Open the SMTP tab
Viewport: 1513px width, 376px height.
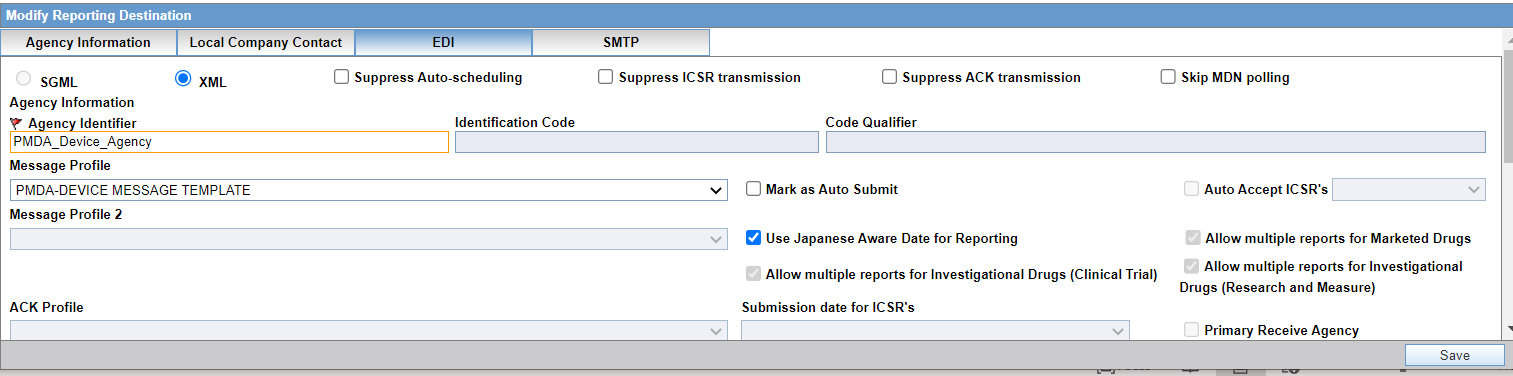621,42
